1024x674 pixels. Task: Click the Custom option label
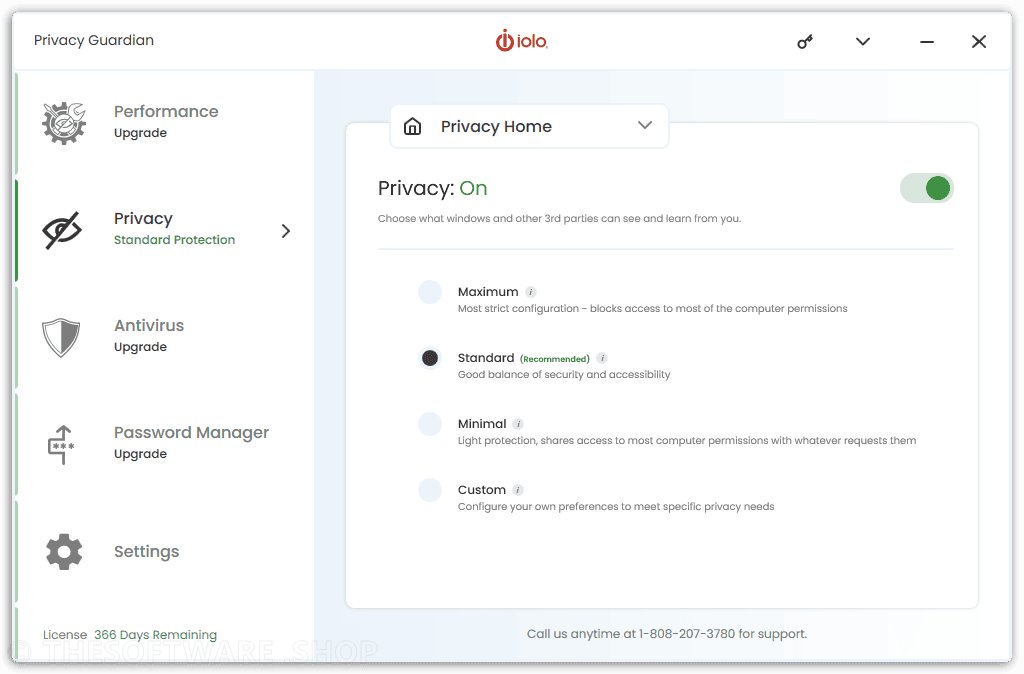[x=482, y=490]
